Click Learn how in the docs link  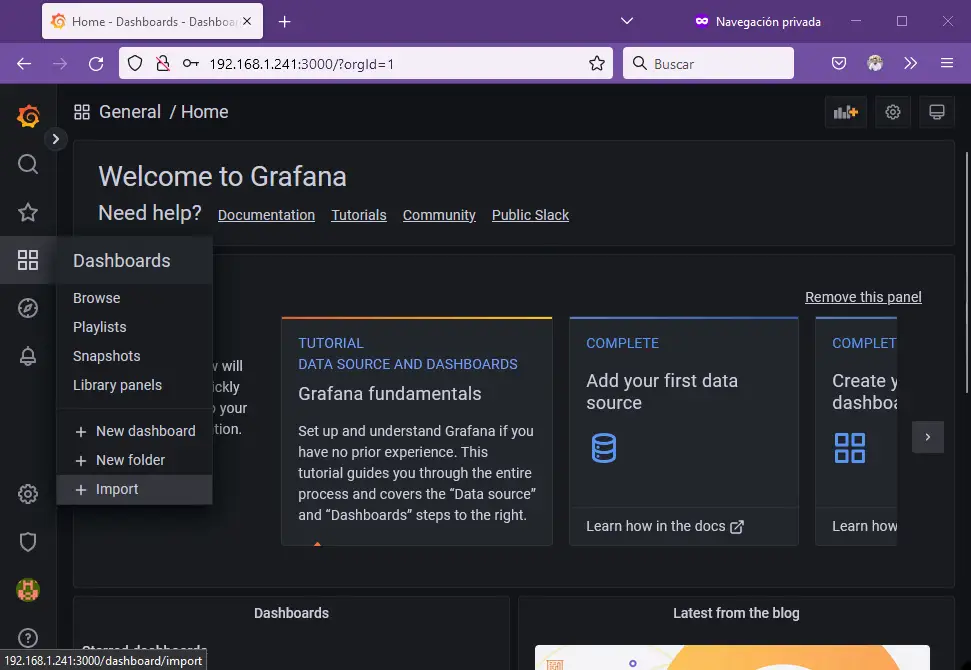[x=665, y=526]
